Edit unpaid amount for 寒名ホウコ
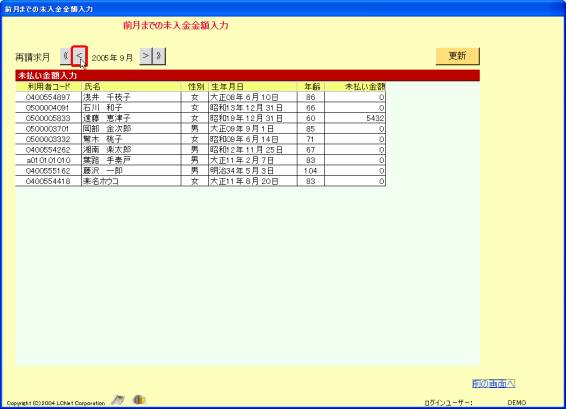The image size is (566, 409). click(x=355, y=181)
